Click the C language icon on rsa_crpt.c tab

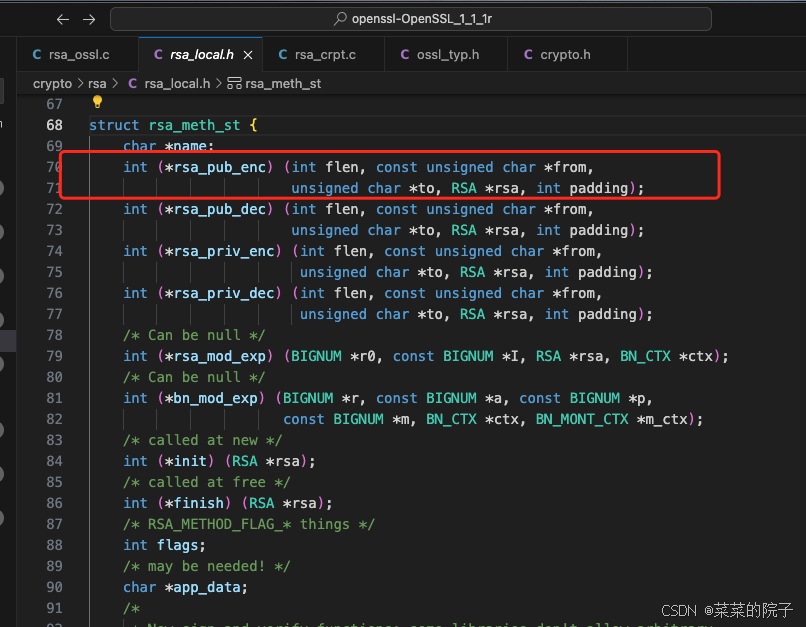(283, 54)
